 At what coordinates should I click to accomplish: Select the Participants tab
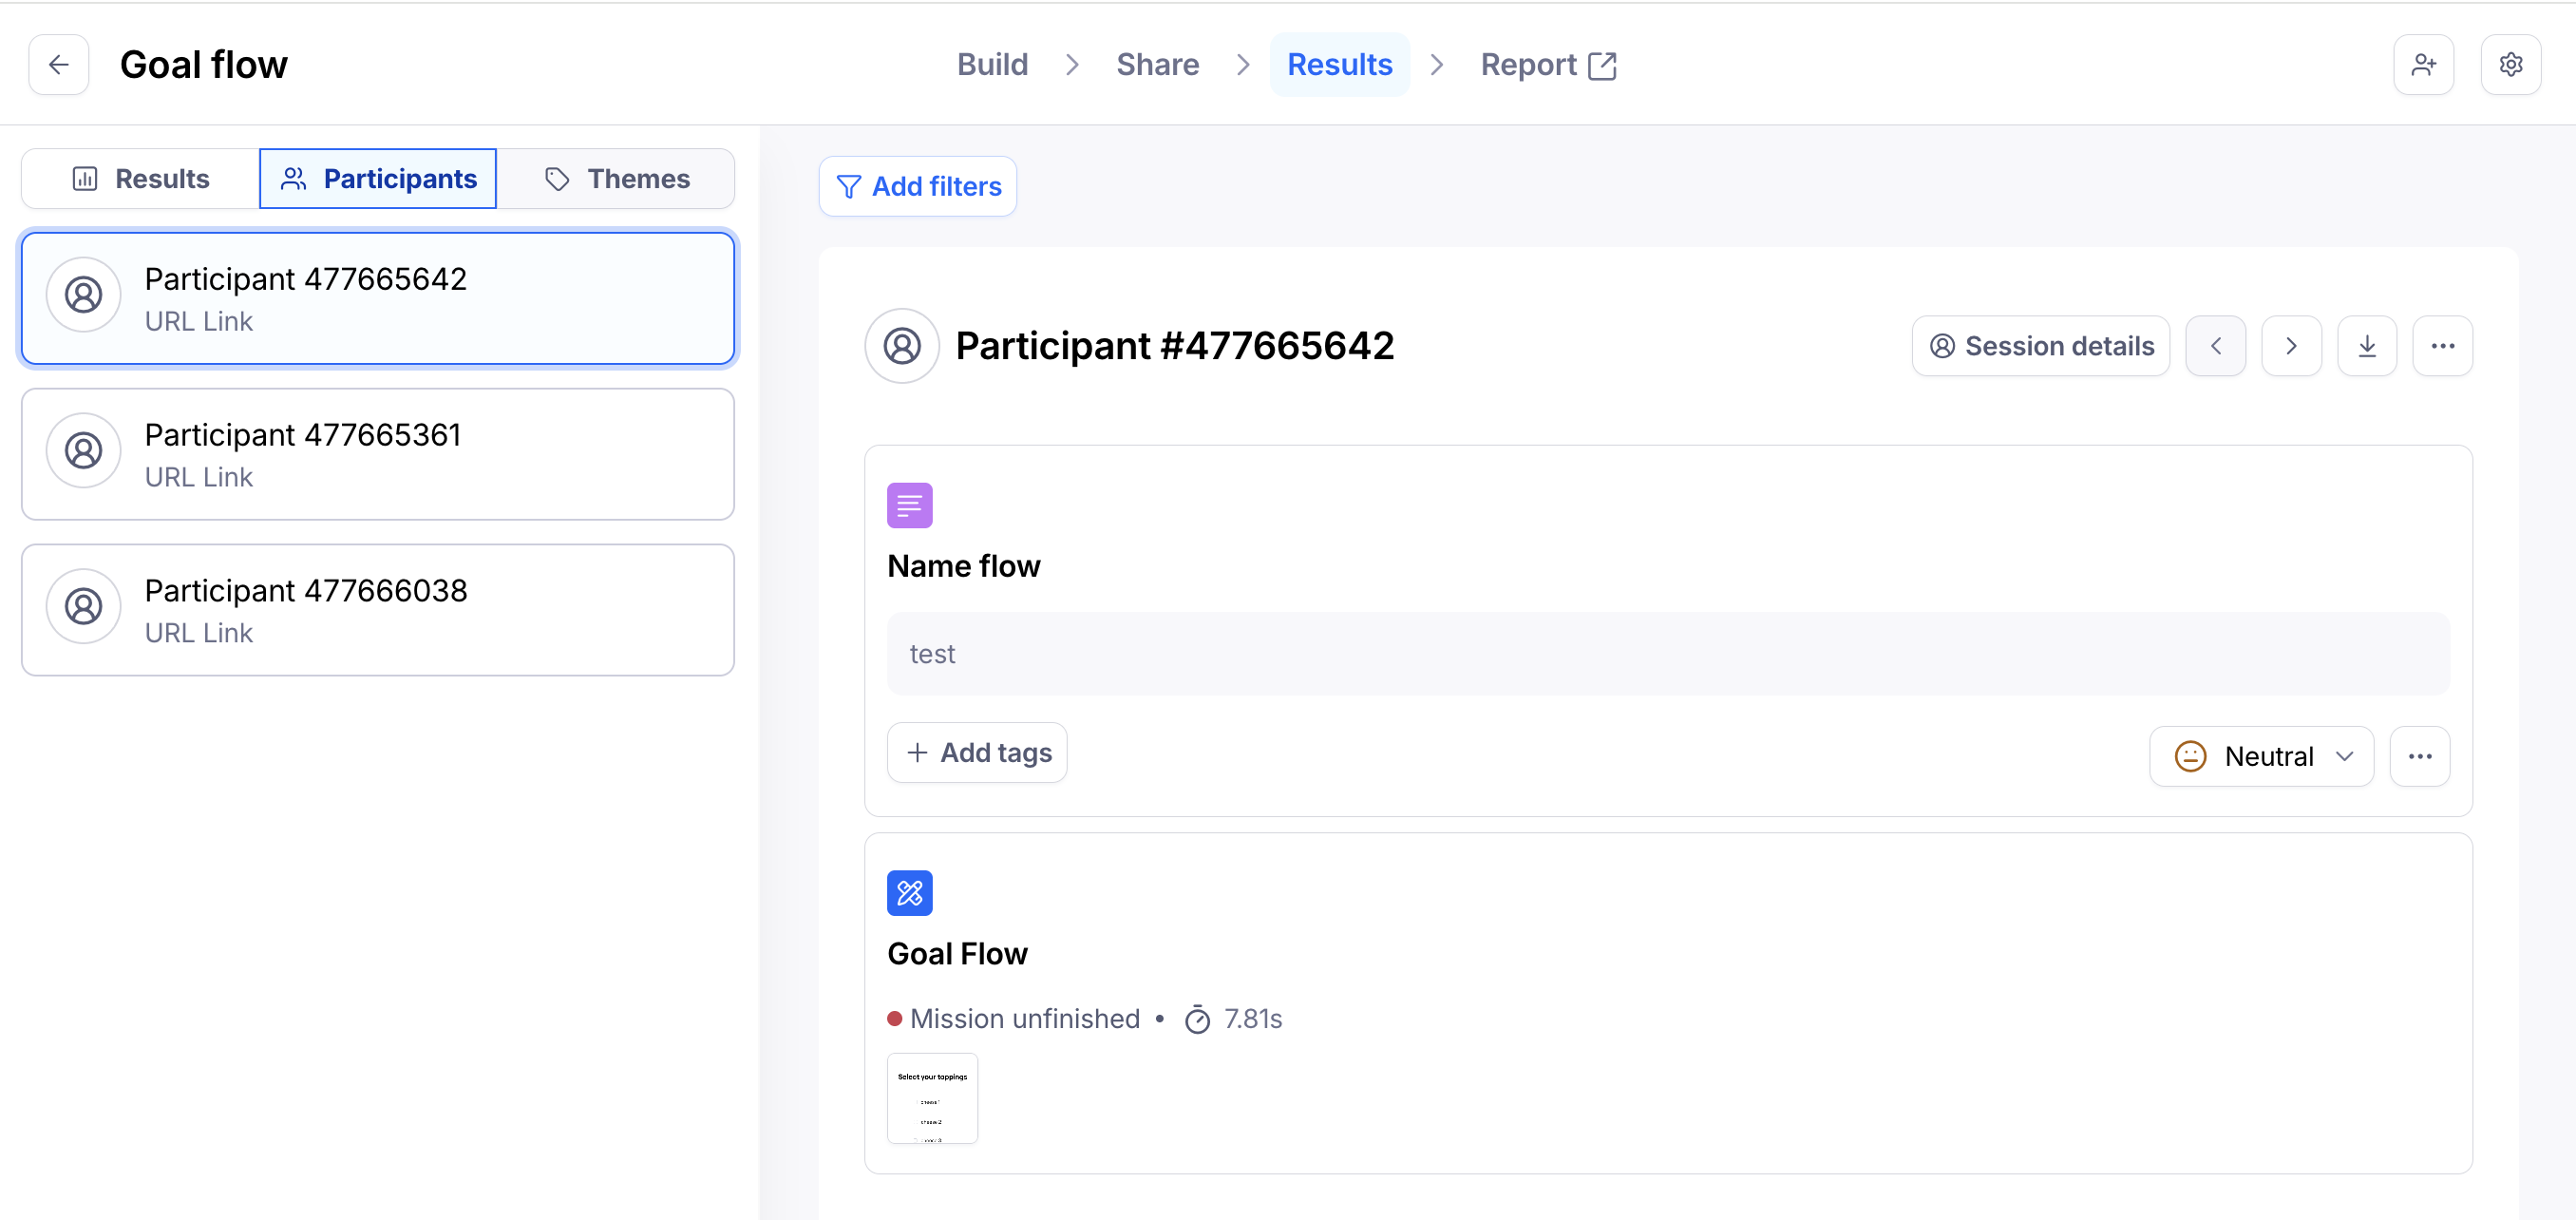378,179
